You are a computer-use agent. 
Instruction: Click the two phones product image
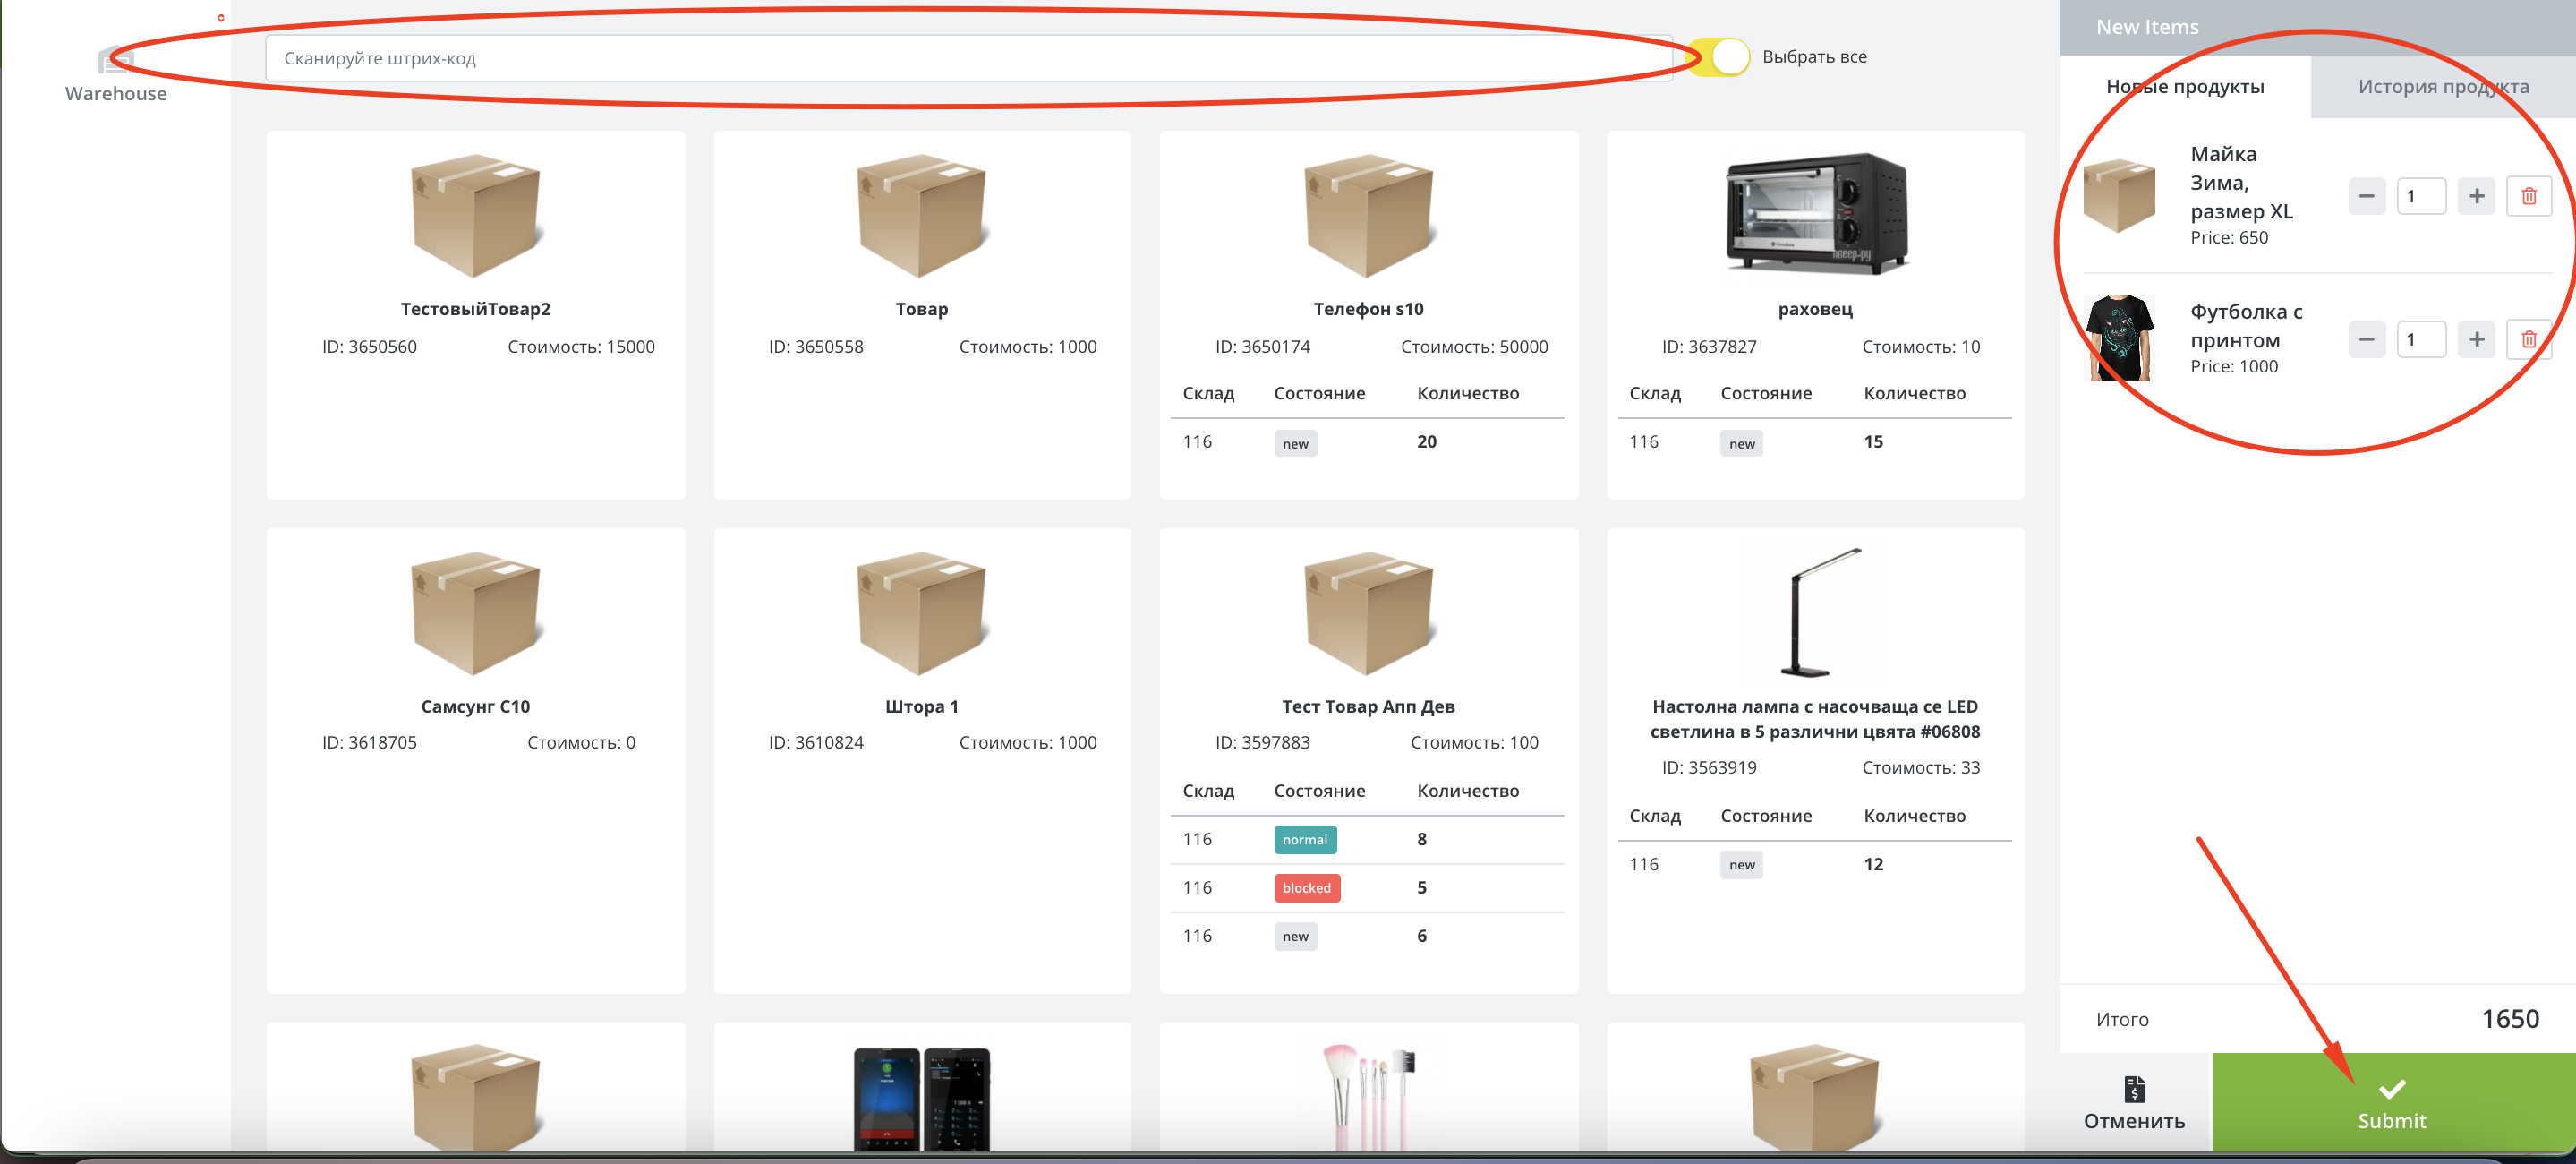click(x=922, y=1100)
